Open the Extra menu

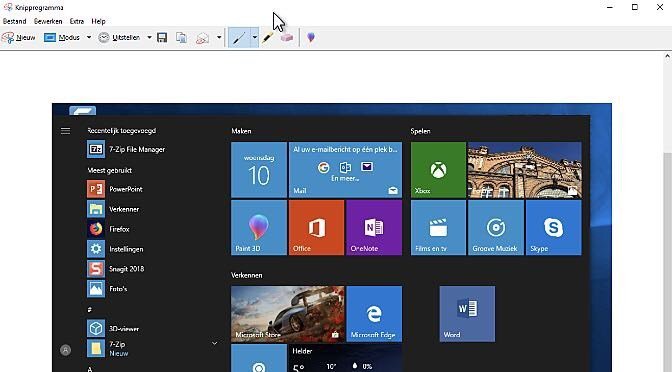(77, 21)
